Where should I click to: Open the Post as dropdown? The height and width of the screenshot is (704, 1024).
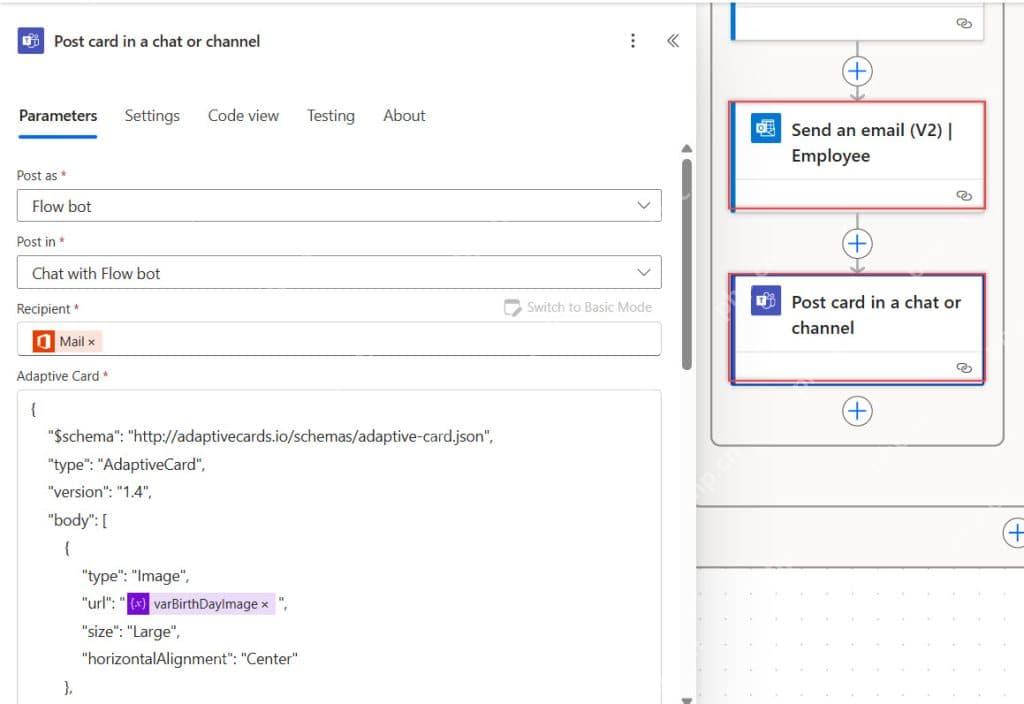pyautogui.click(x=339, y=206)
